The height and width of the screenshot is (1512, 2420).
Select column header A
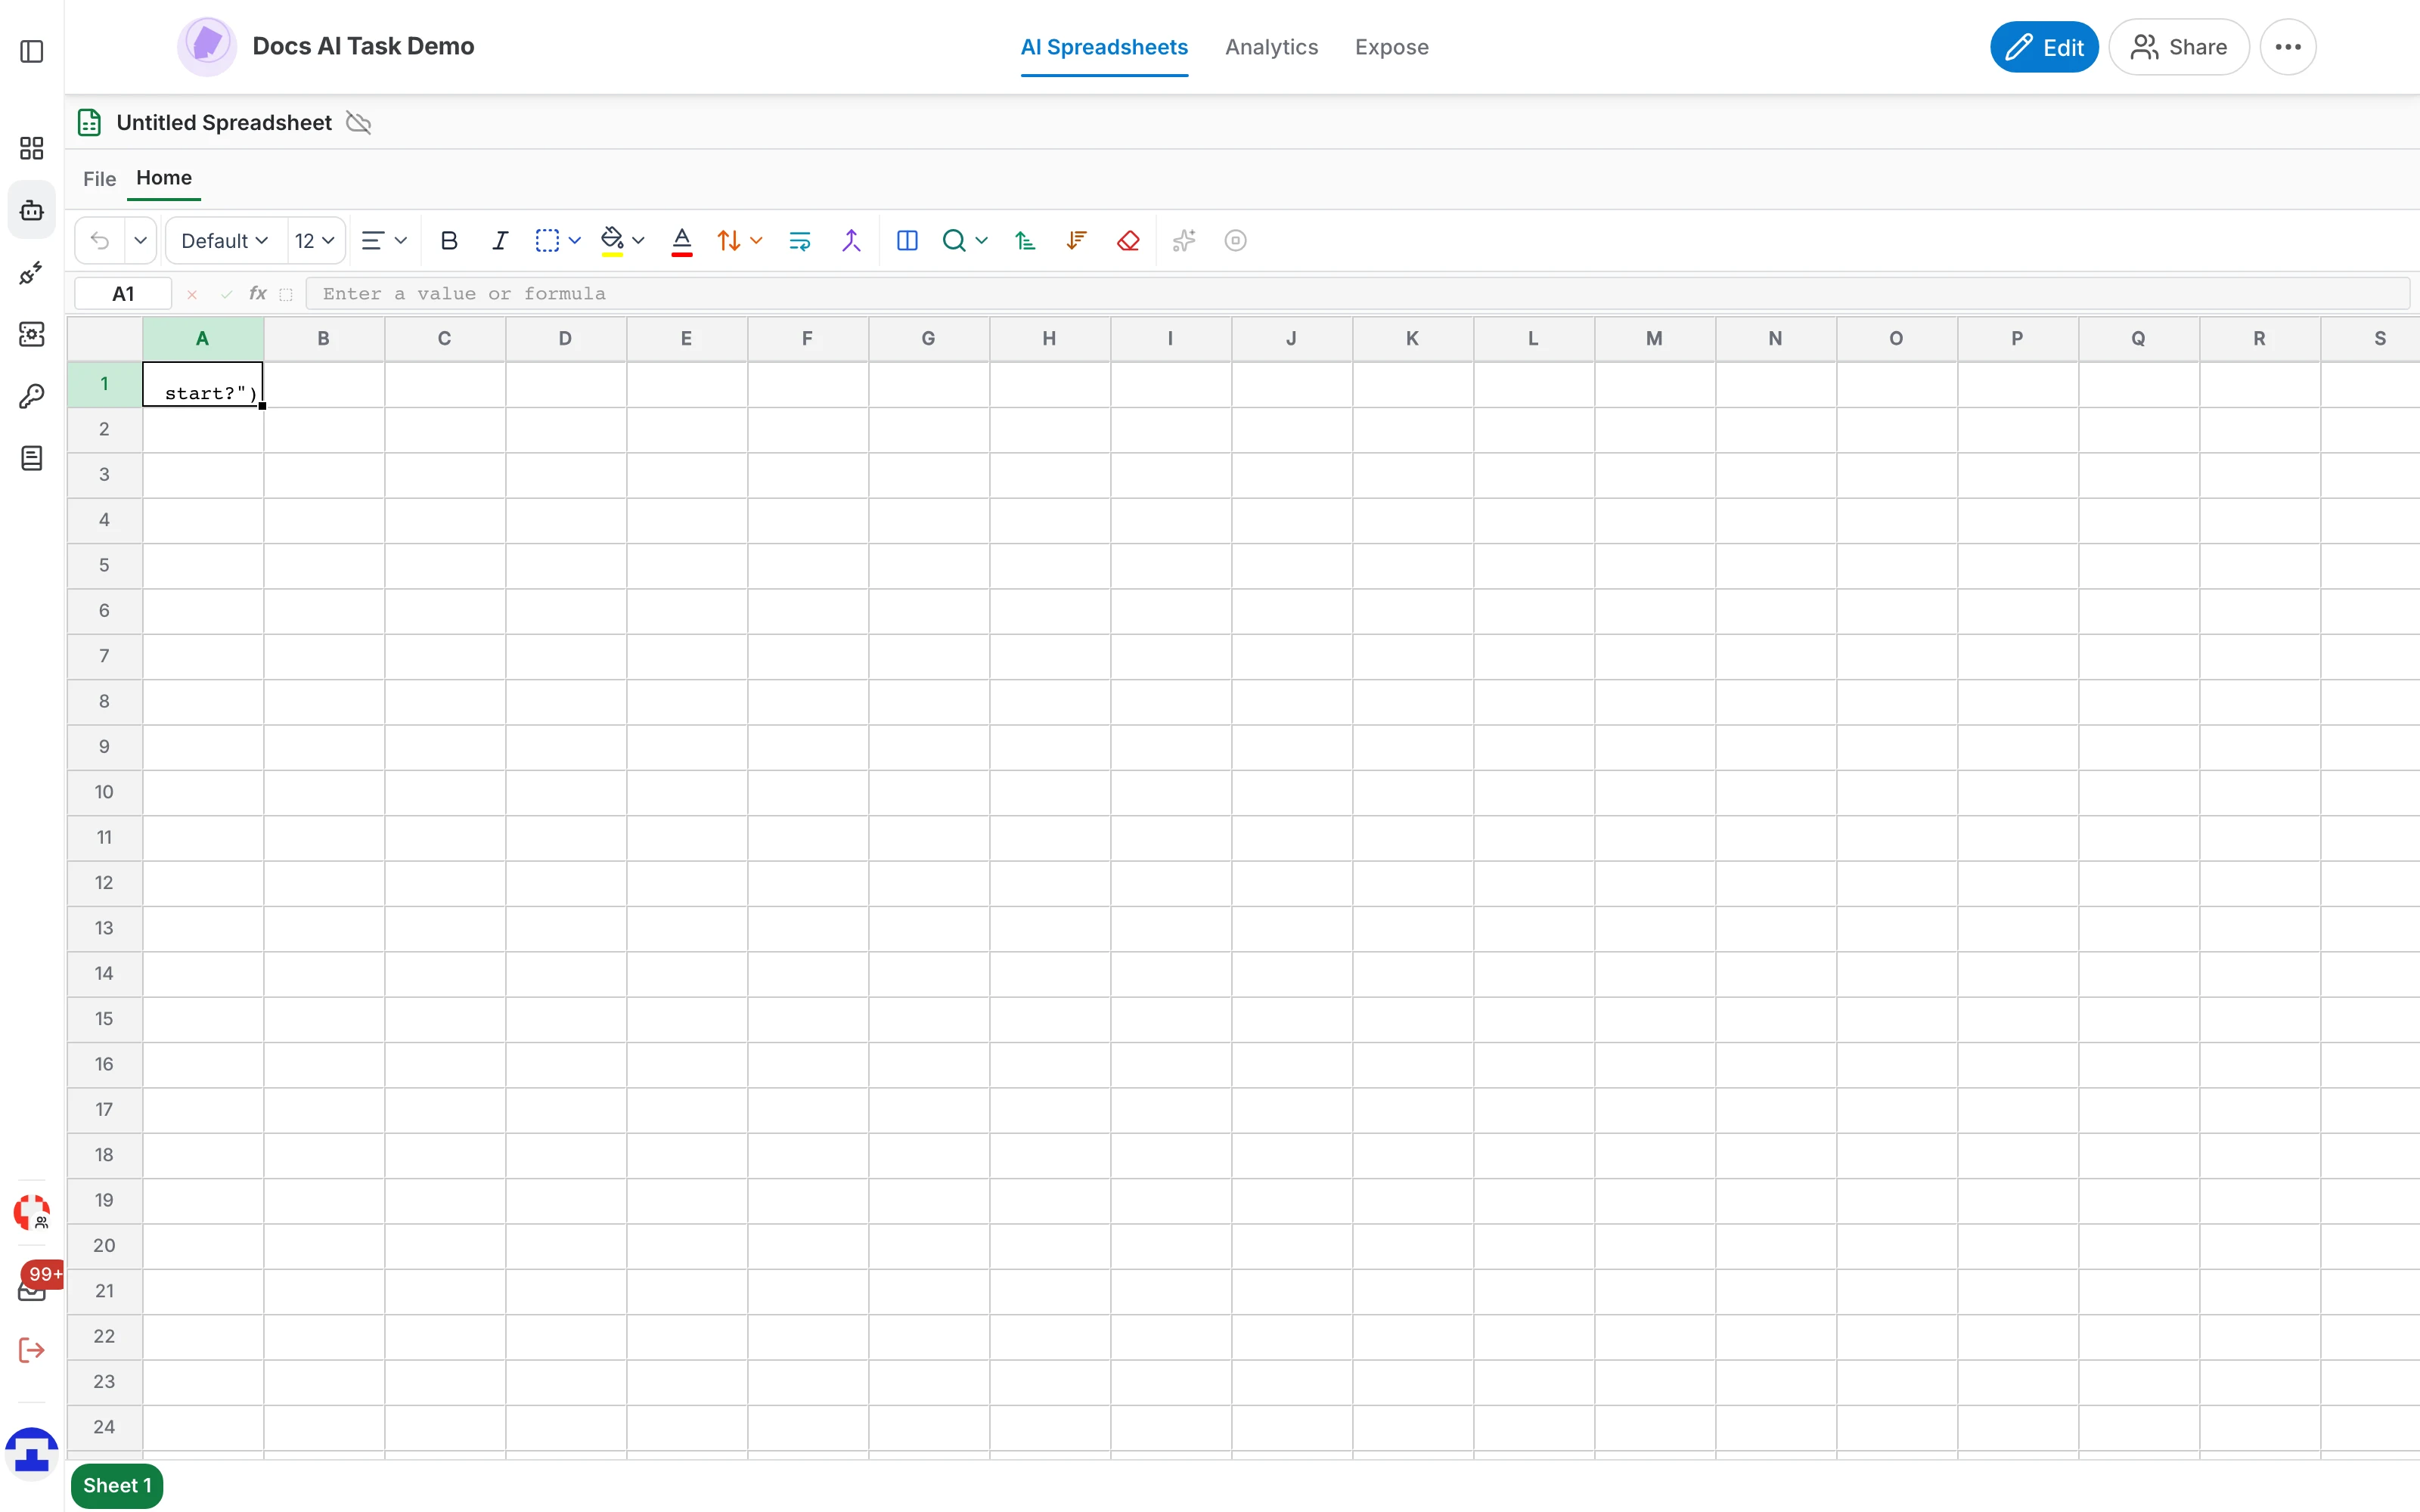[203, 339]
